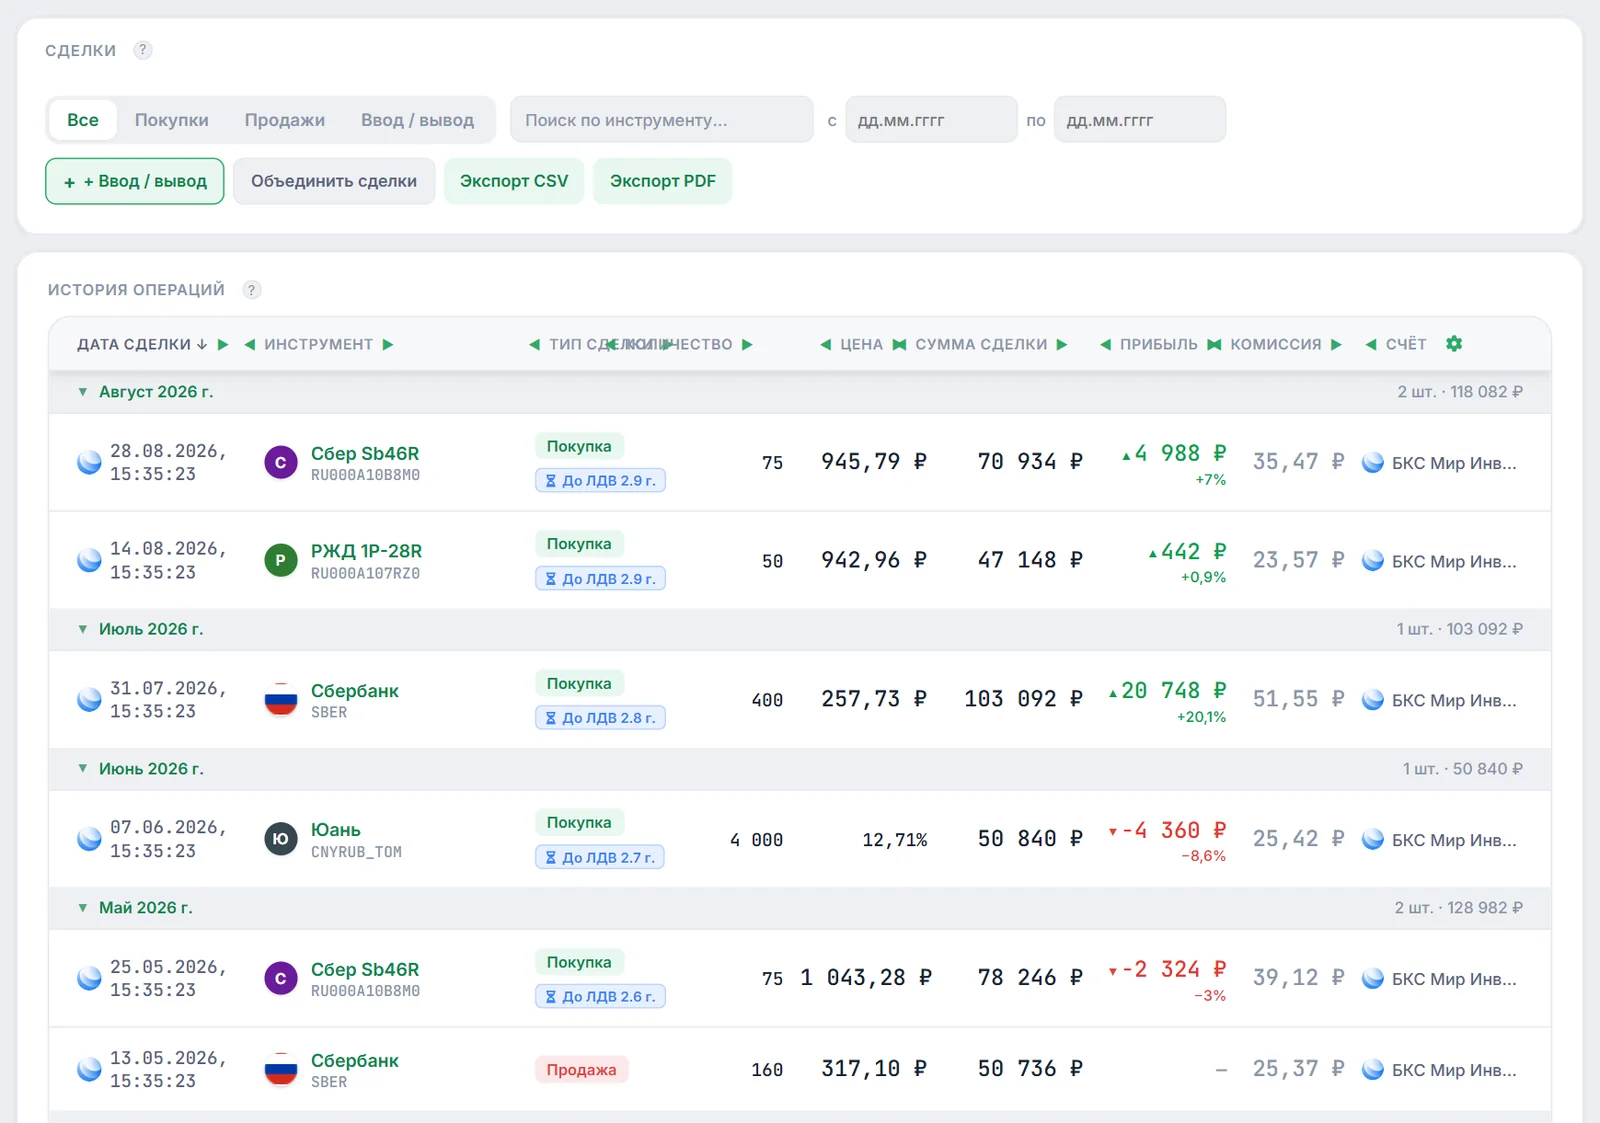1600x1123 pixels.
Task: Focus the end date field after по
Action: coord(1140,120)
